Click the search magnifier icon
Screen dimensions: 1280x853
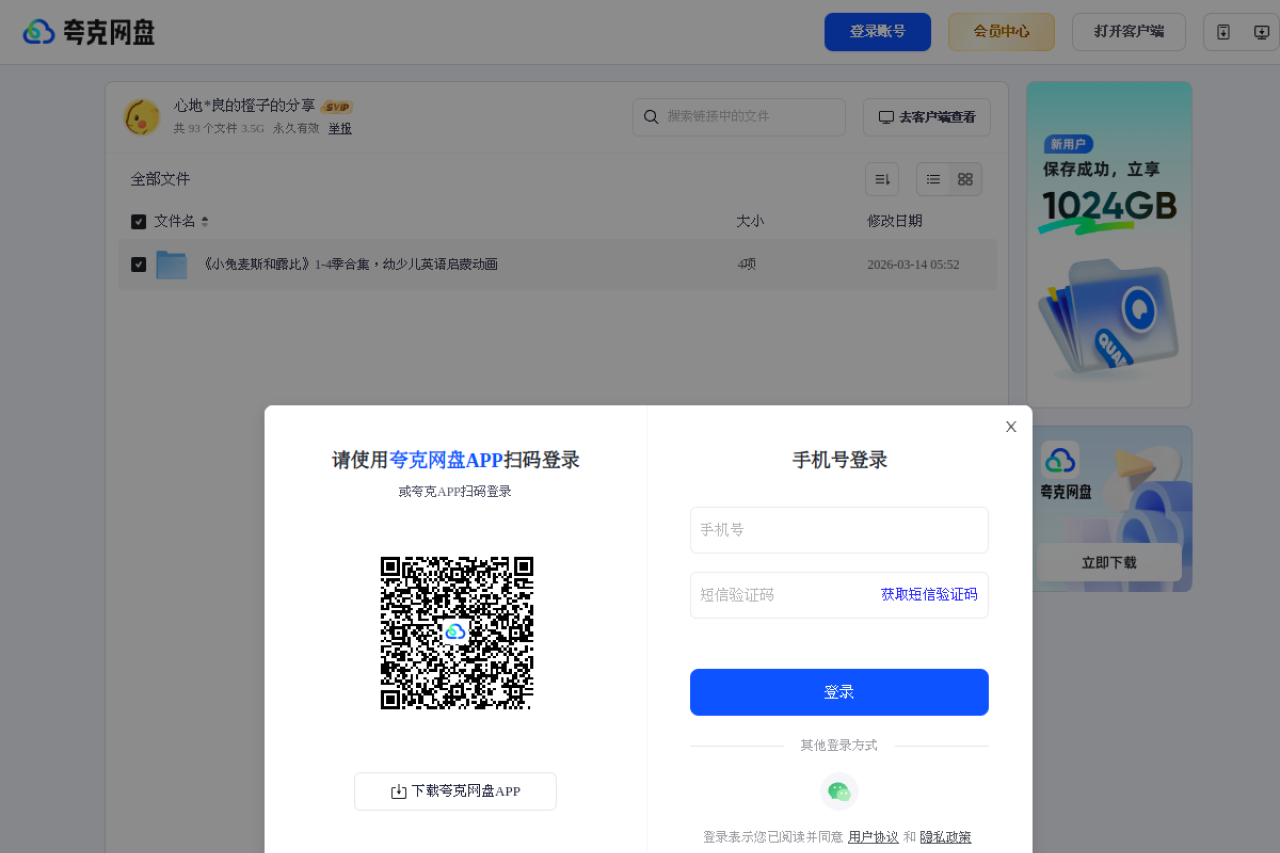pos(651,117)
